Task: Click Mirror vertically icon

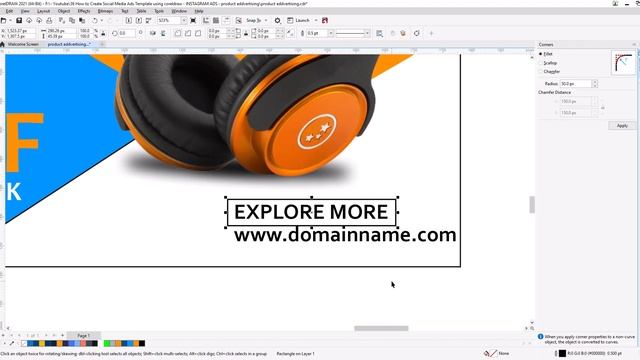Action: [x=163, y=33]
